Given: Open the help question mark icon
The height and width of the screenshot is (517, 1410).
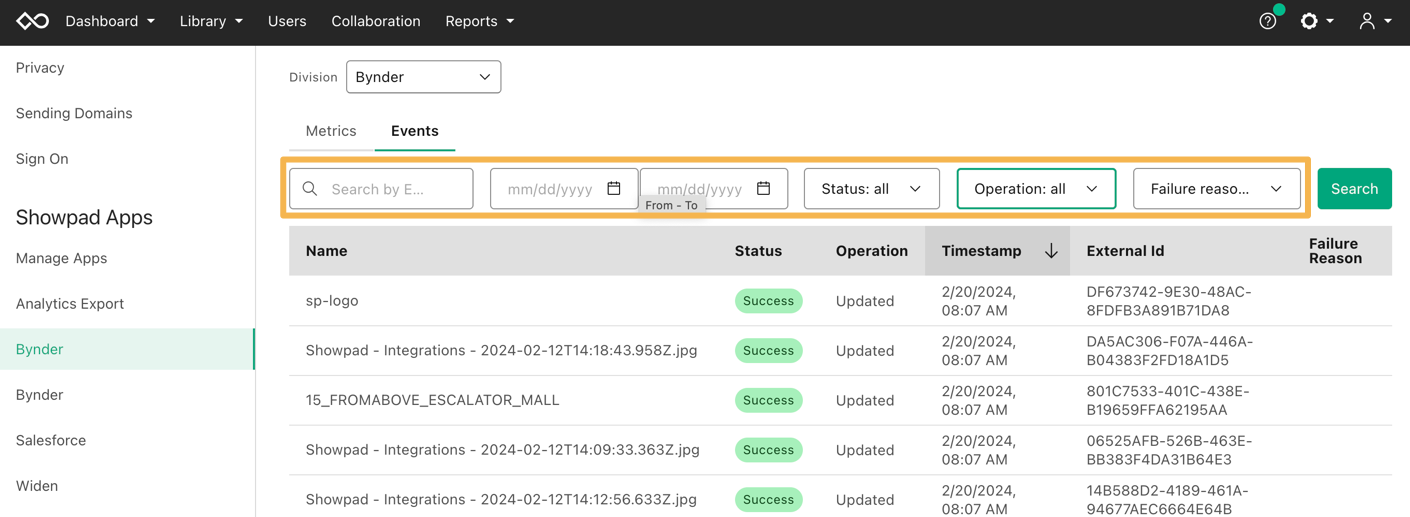Looking at the screenshot, I should tap(1268, 21).
